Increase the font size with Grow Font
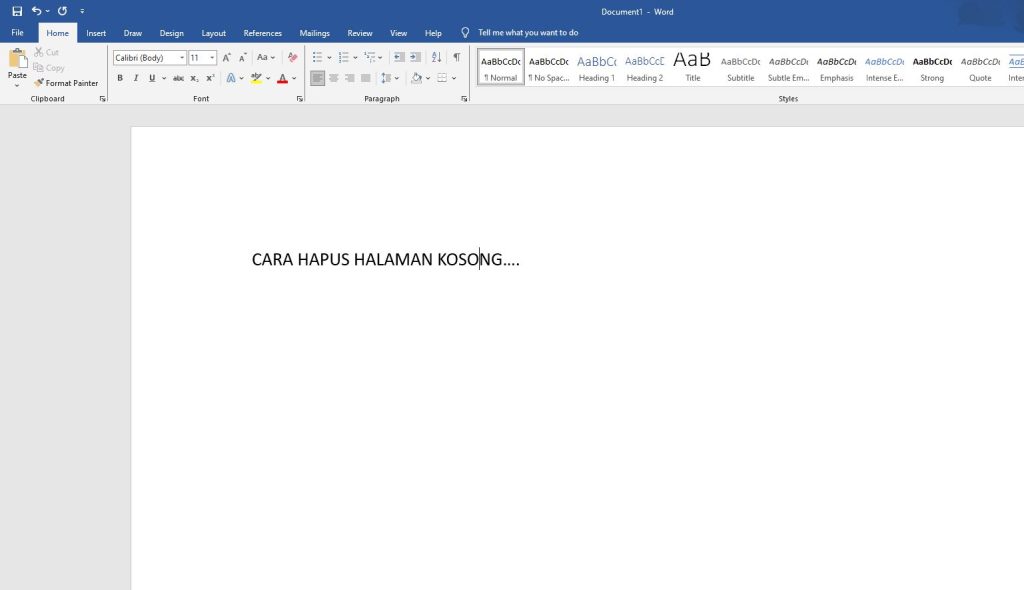1024x590 pixels. (x=226, y=57)
